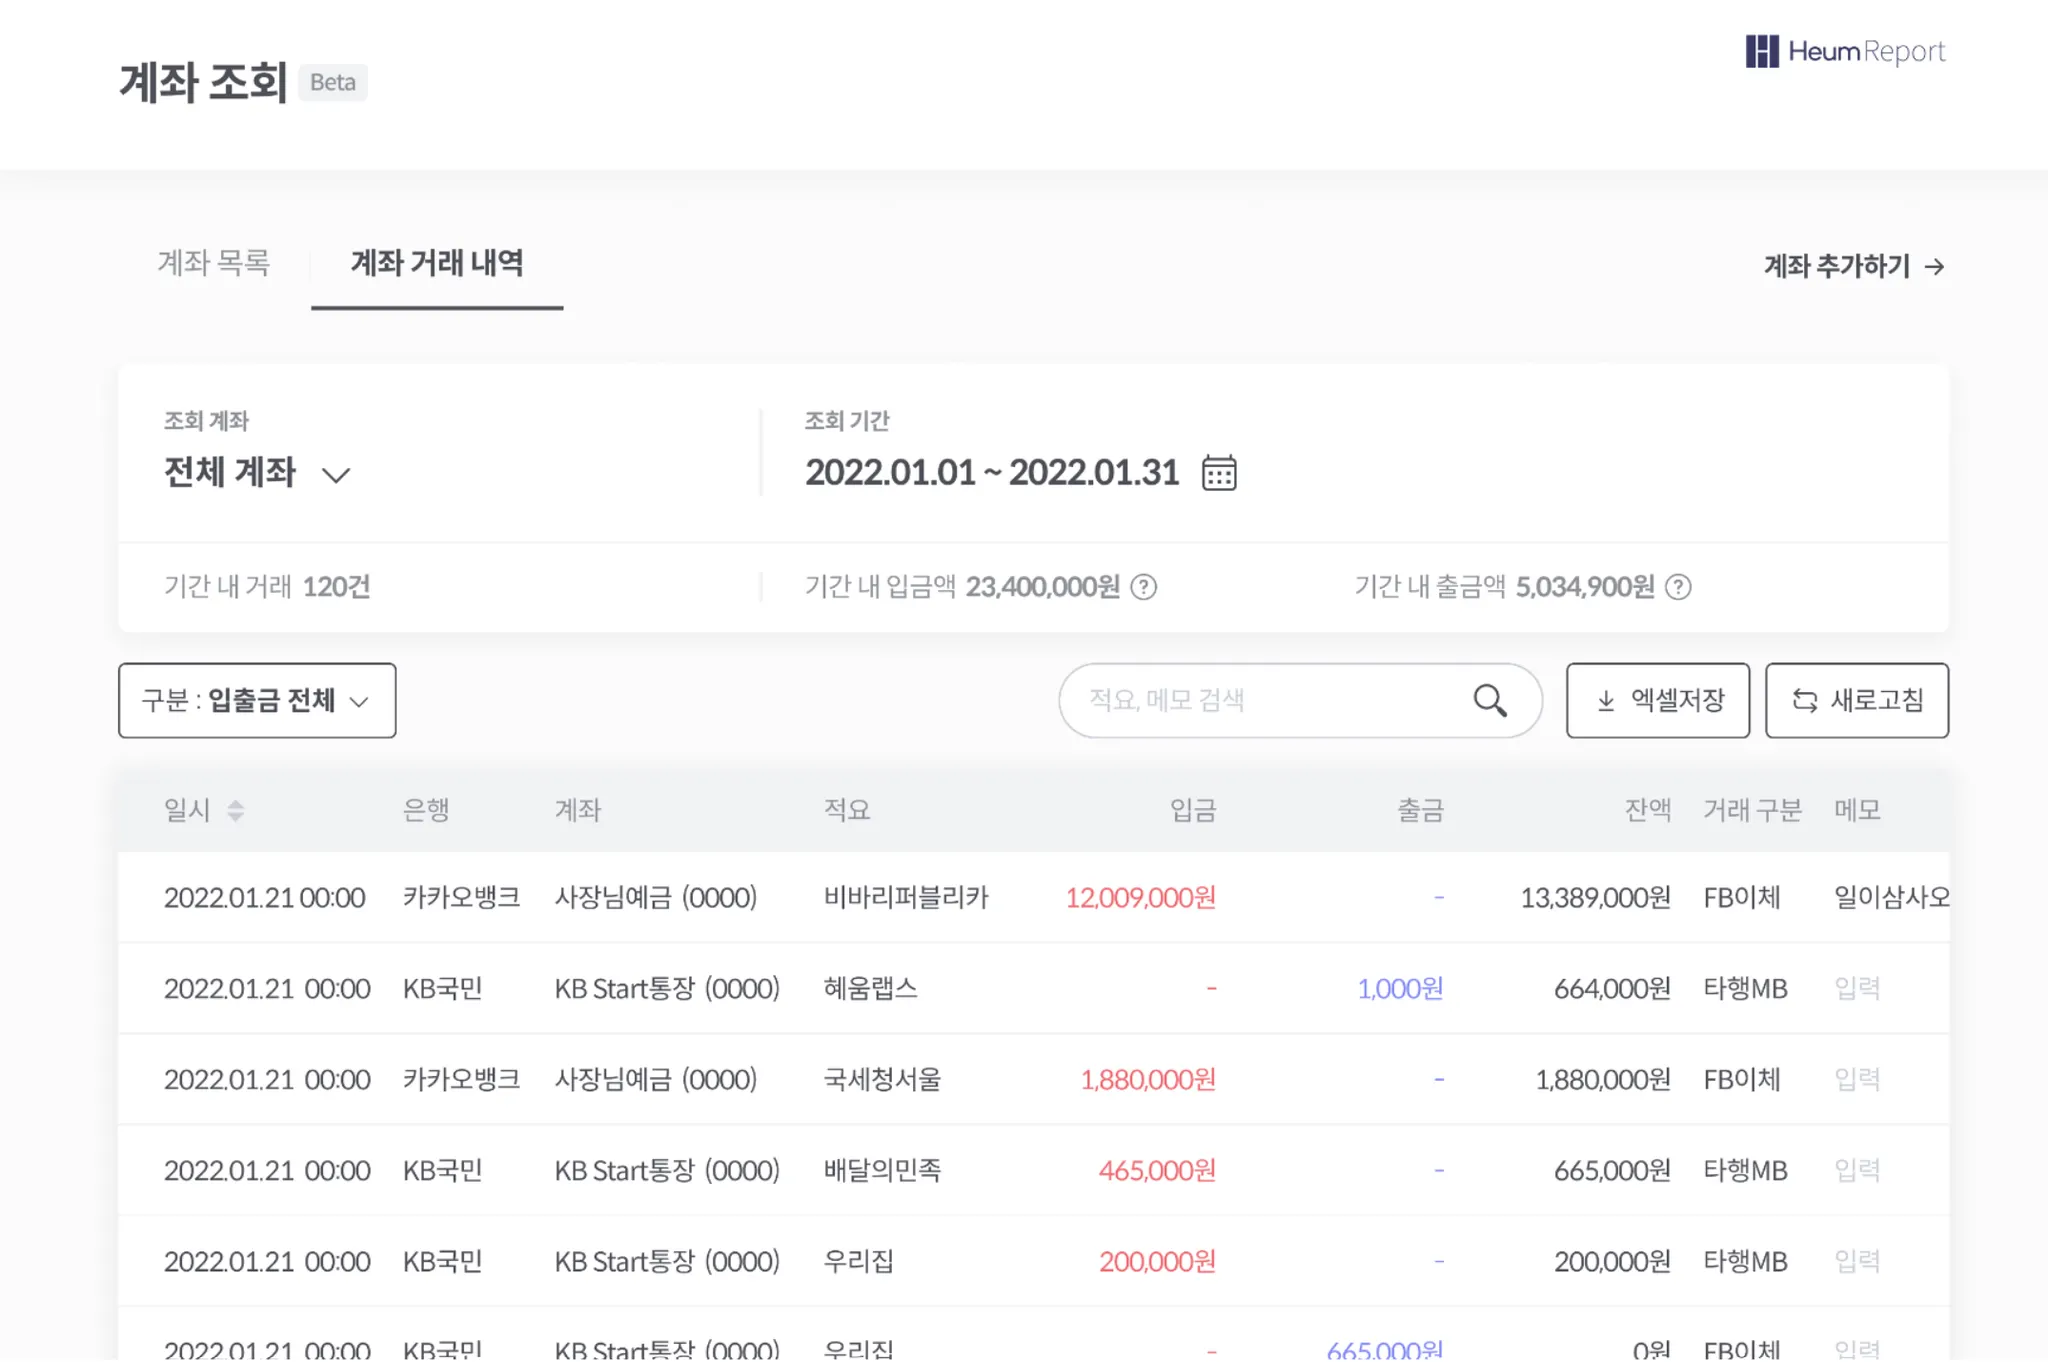The width and height of the screenshot is (2048, 1362).
Task: Switch to 계좌 목록 tab
Action: (x=214, y=263)
